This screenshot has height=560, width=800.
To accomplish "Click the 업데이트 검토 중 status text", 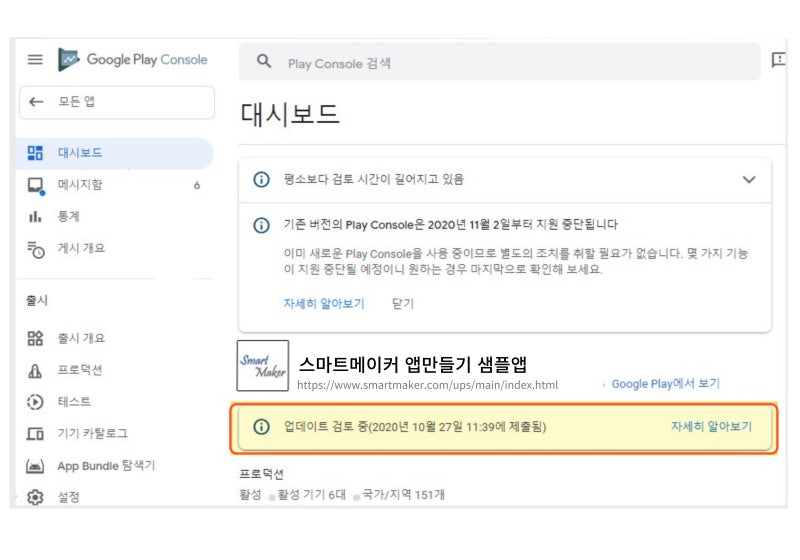I will click(415, 426).
